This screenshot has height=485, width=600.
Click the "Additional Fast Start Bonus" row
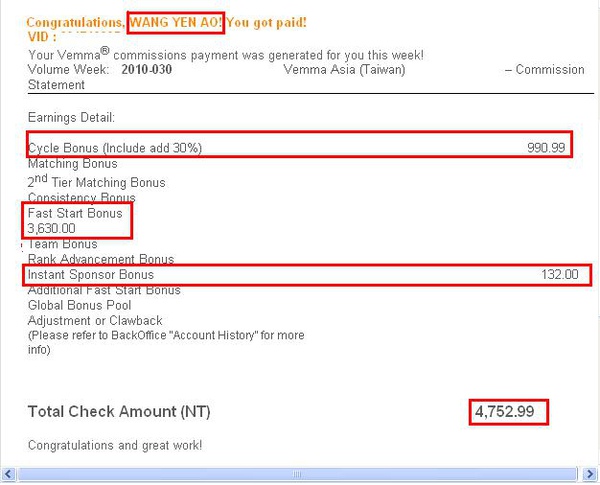pos(104,290)
